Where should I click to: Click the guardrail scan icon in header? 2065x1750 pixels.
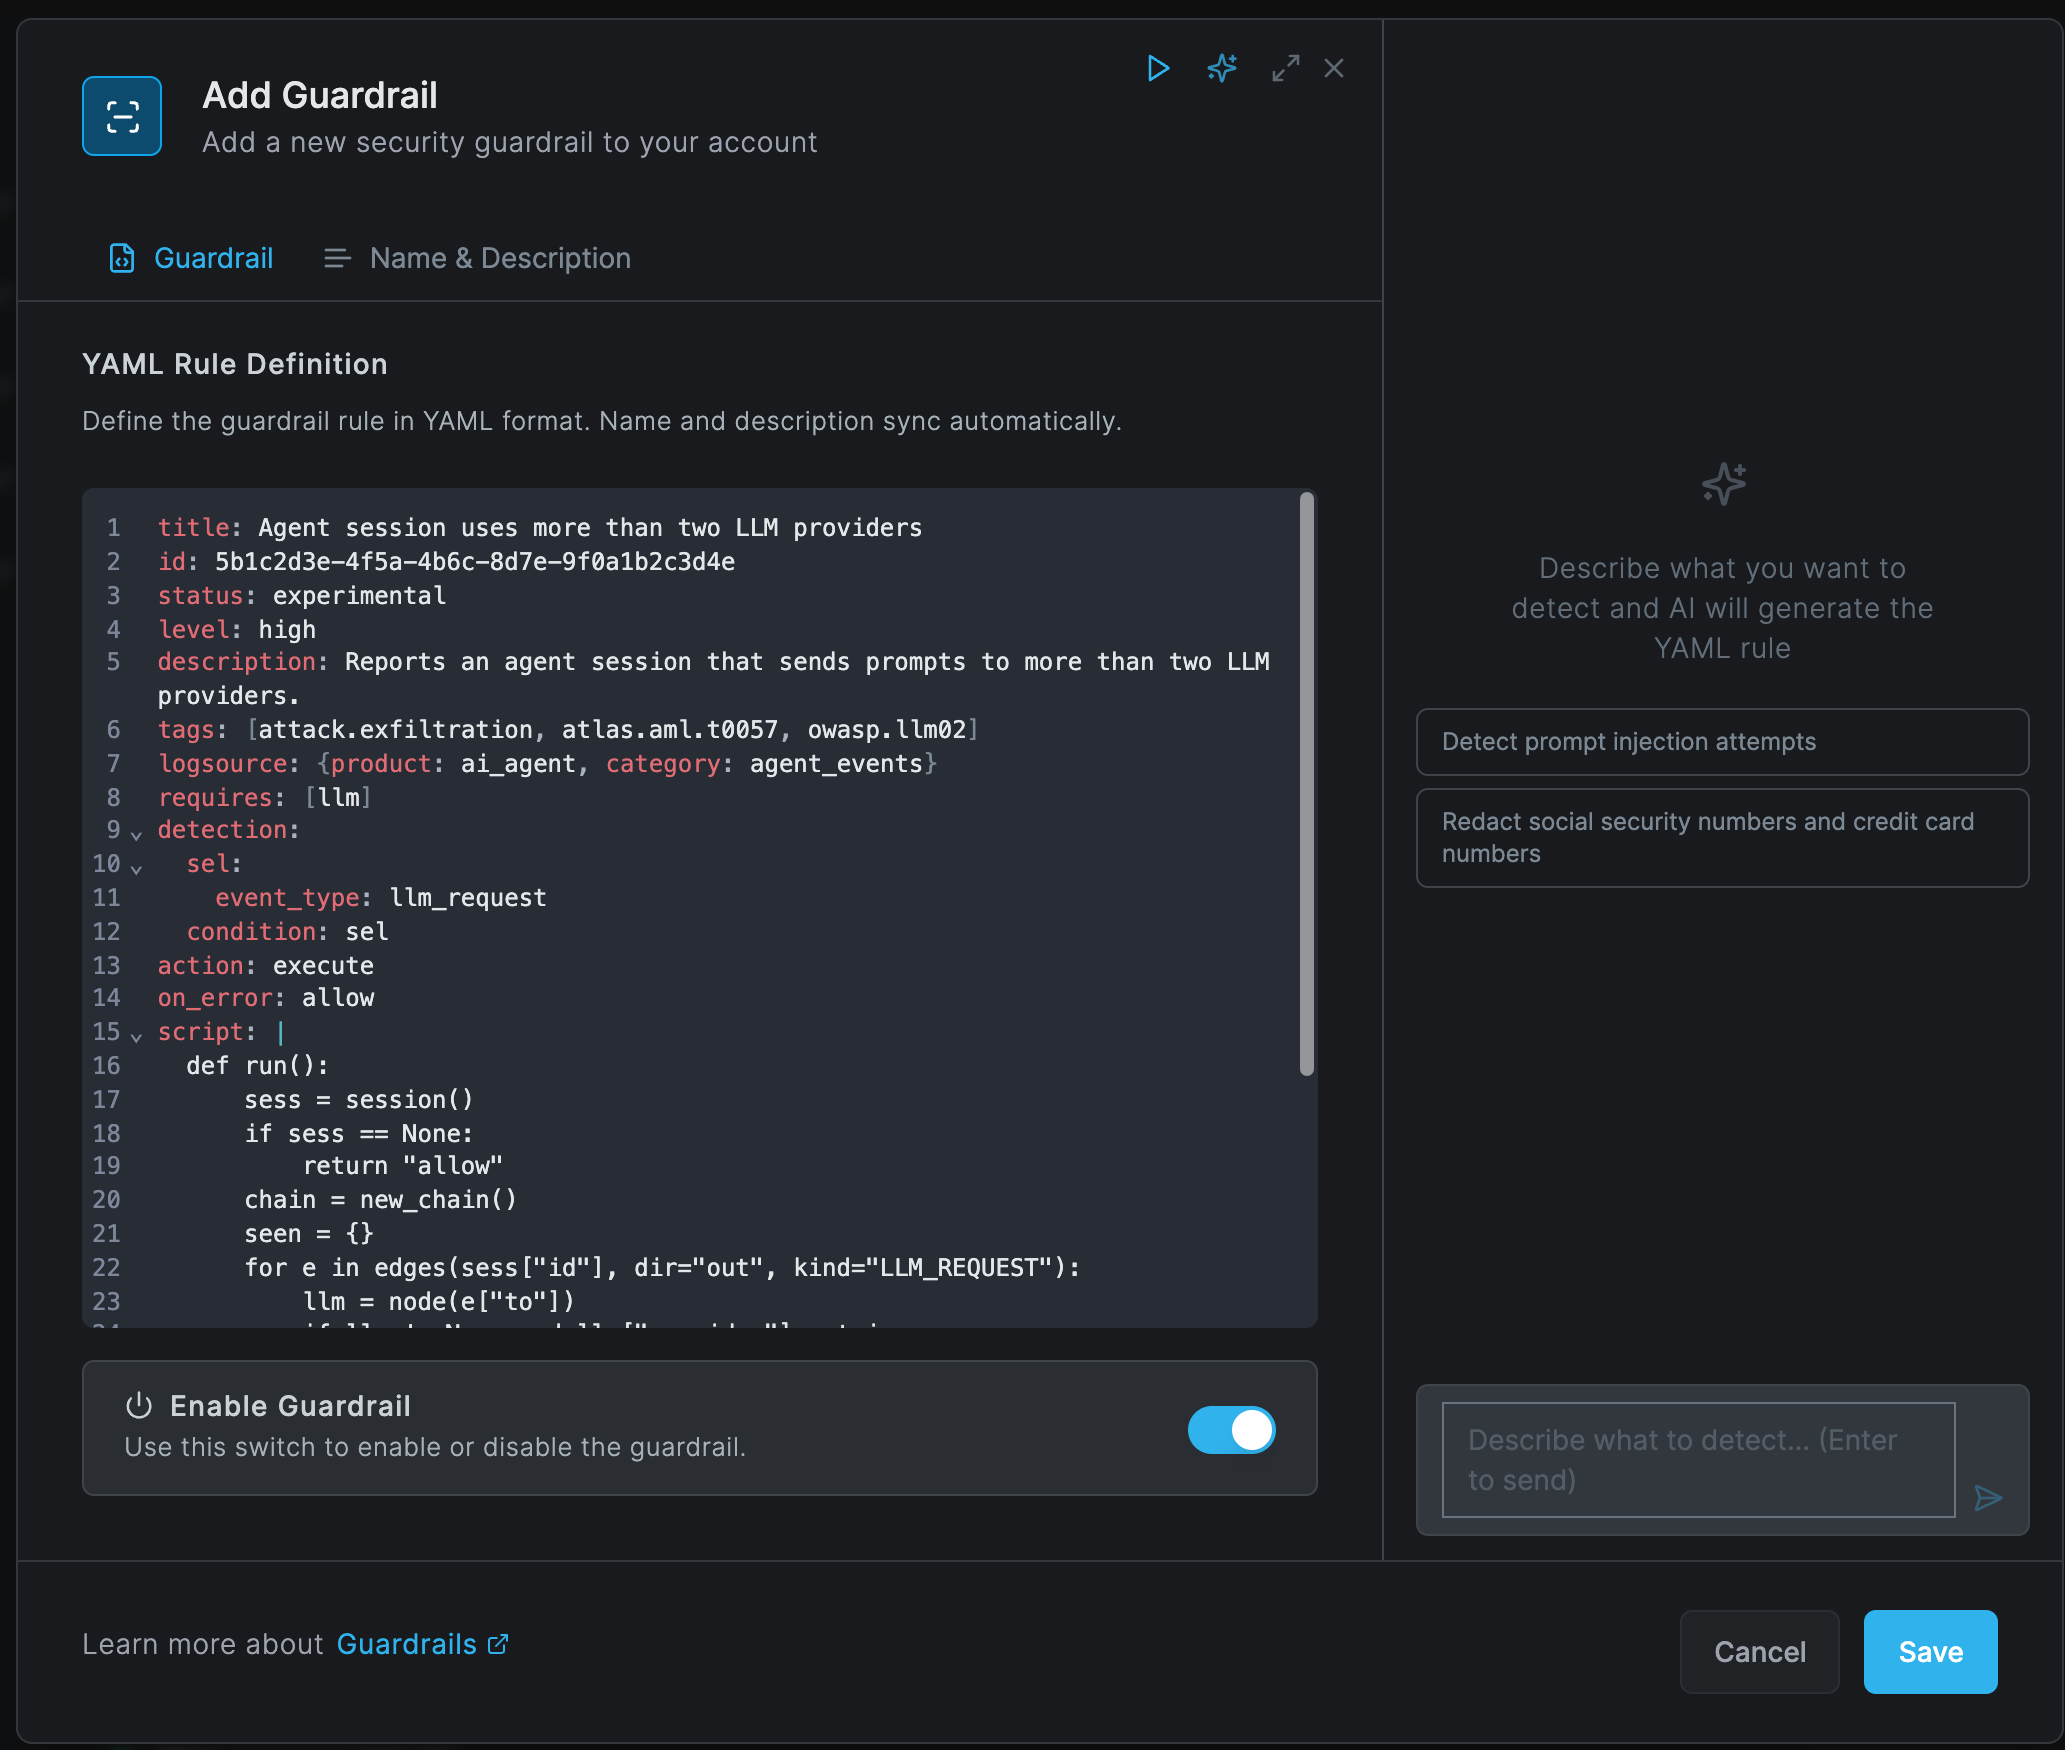click(122, 116)
